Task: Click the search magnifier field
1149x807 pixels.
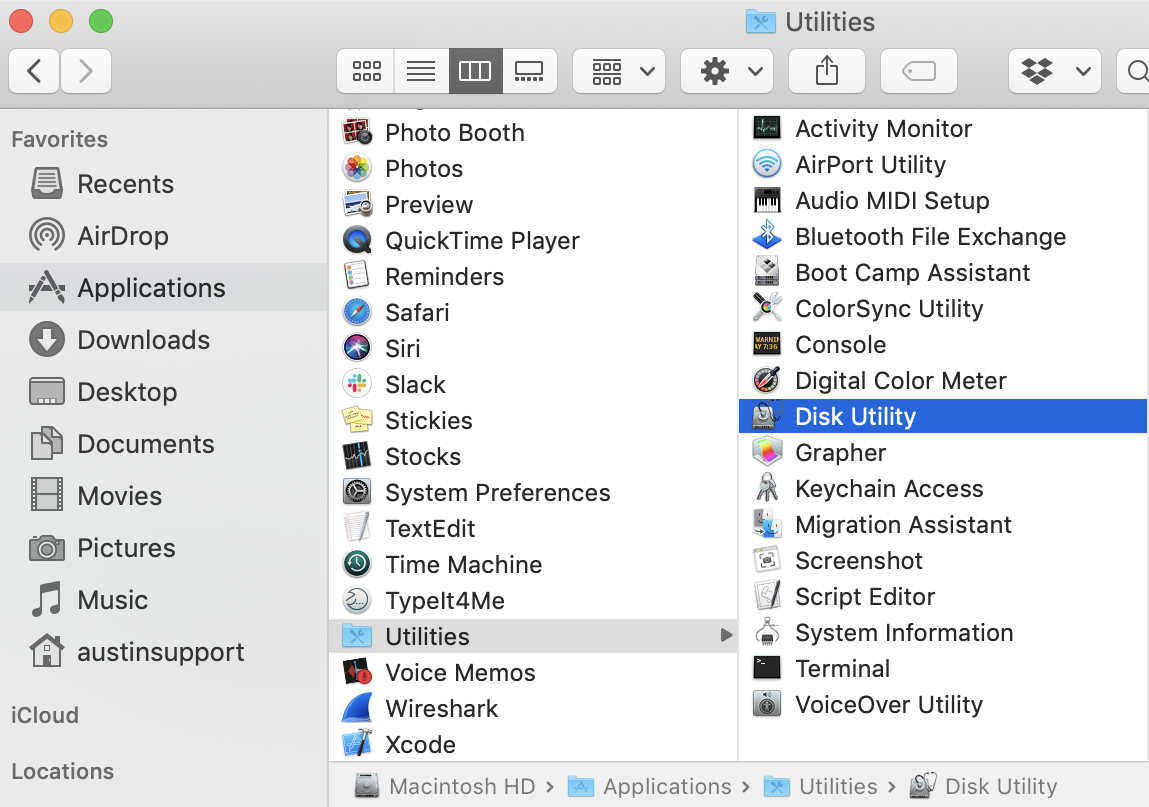Action: coord(1133,71)
